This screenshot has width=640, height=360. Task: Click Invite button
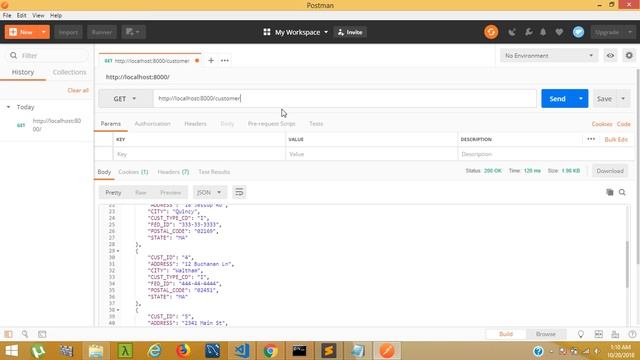350,32
